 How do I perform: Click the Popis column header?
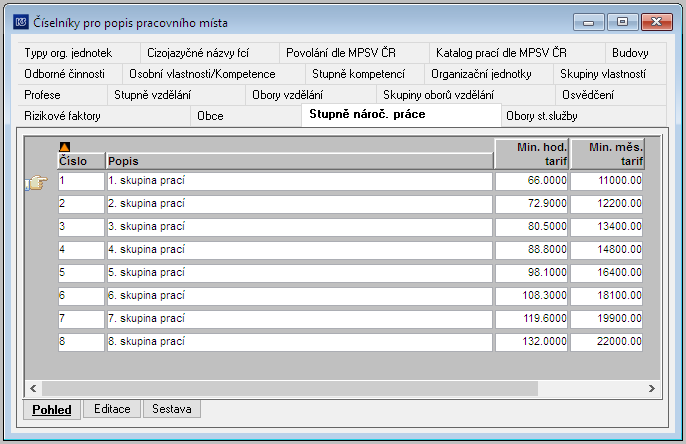300,161
